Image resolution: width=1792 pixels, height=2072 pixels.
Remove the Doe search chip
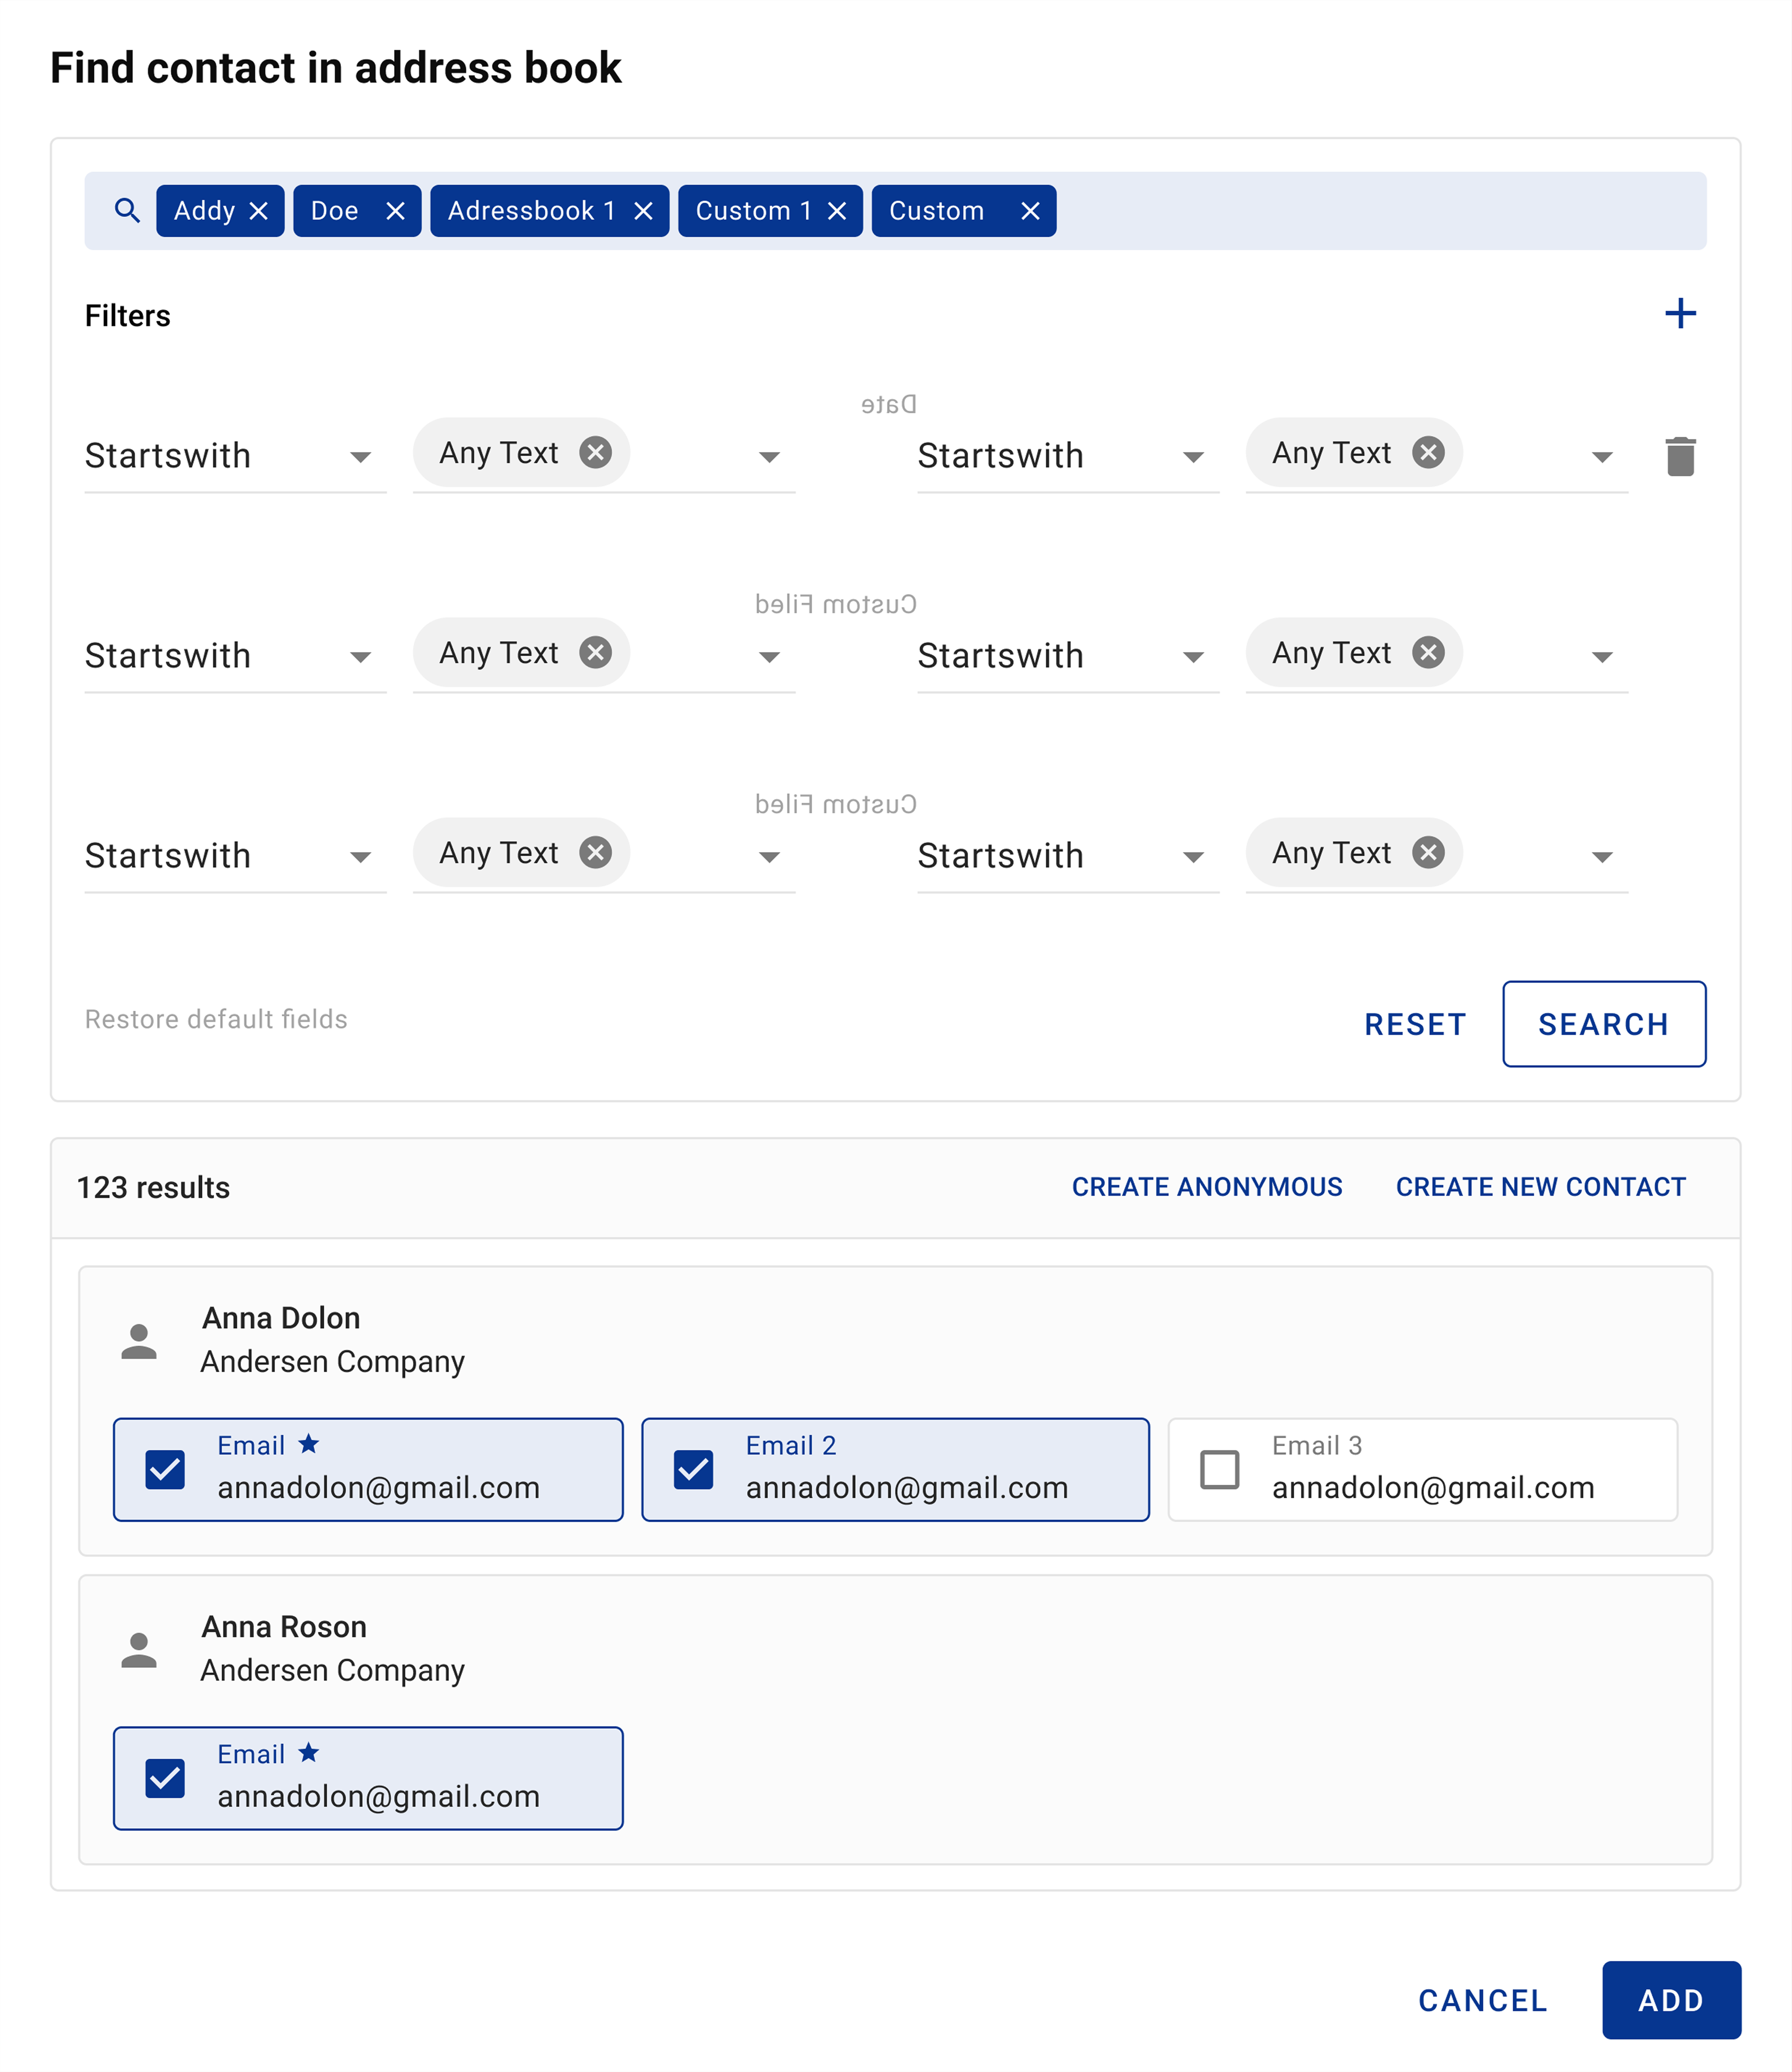[x=395, y=211]
